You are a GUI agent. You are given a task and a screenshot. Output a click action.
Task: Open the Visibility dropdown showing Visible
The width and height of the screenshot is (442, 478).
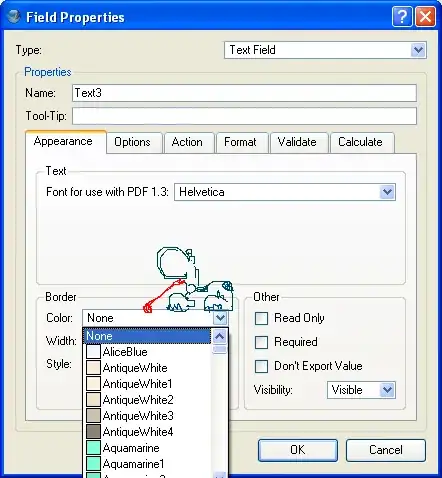(361, 390)
